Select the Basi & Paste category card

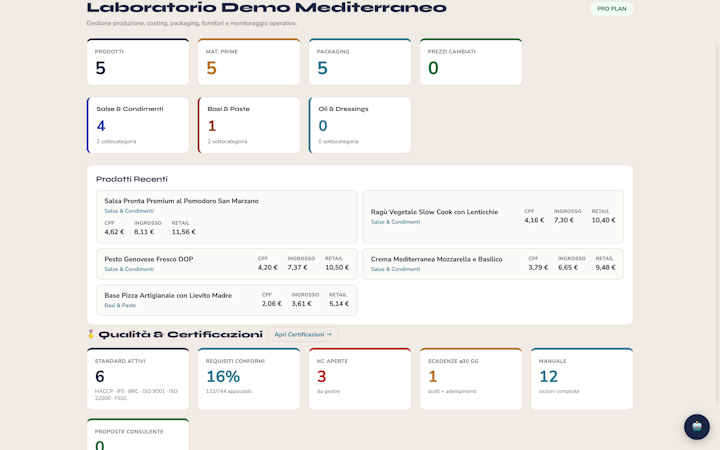[x=249, y=125]
